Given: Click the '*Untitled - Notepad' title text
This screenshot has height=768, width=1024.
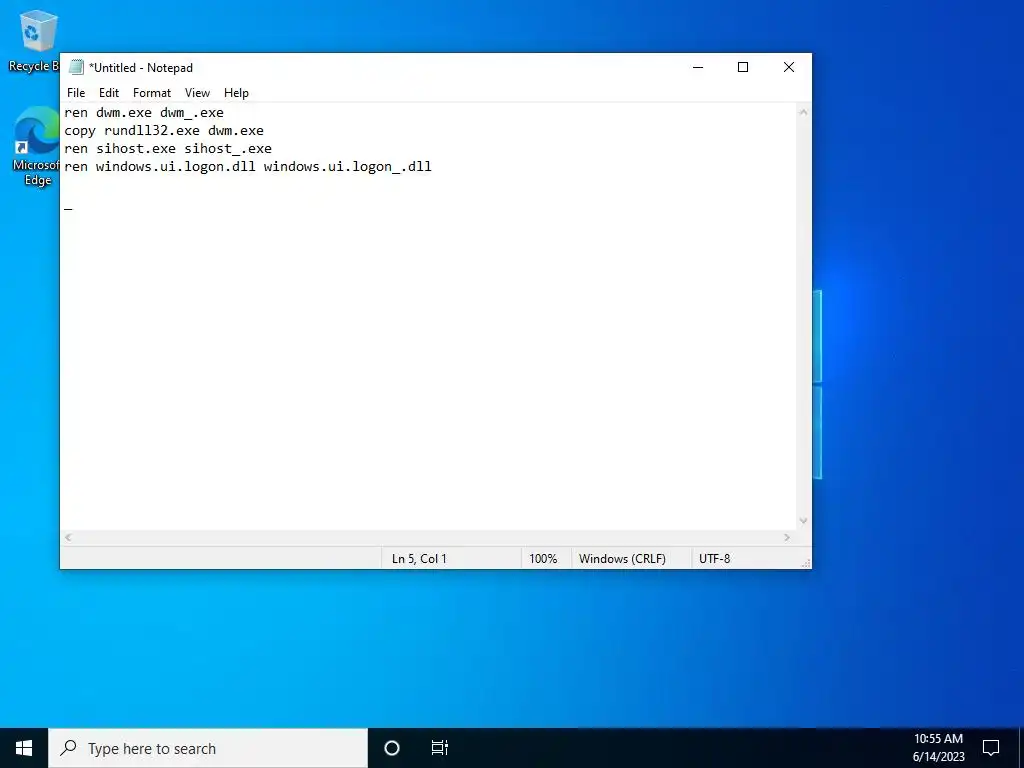Looking at the screenshot, I should click(x=140, y=68).
